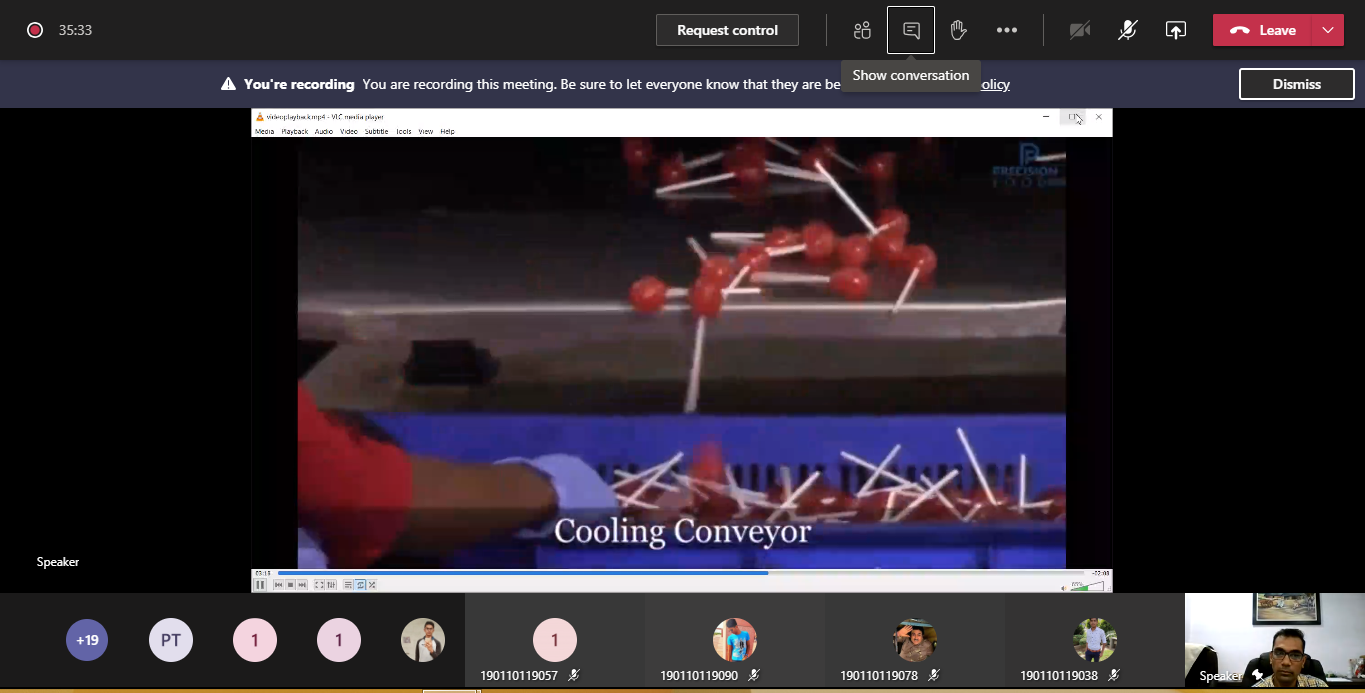Click the Share content tray icon
Screen dimensions: 1365x693
coord(1176,30)
